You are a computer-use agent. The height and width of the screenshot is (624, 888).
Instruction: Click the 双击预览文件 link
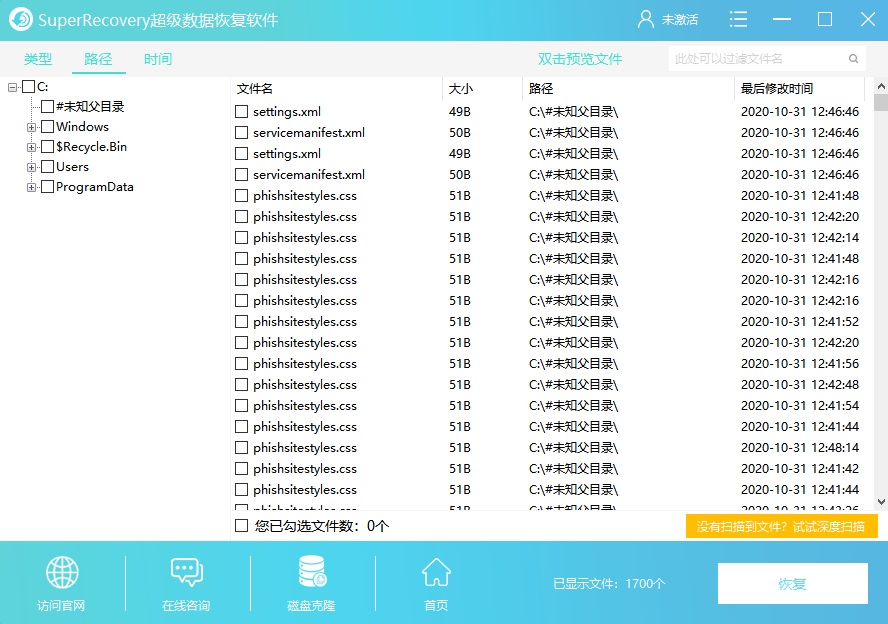point(580,59)
